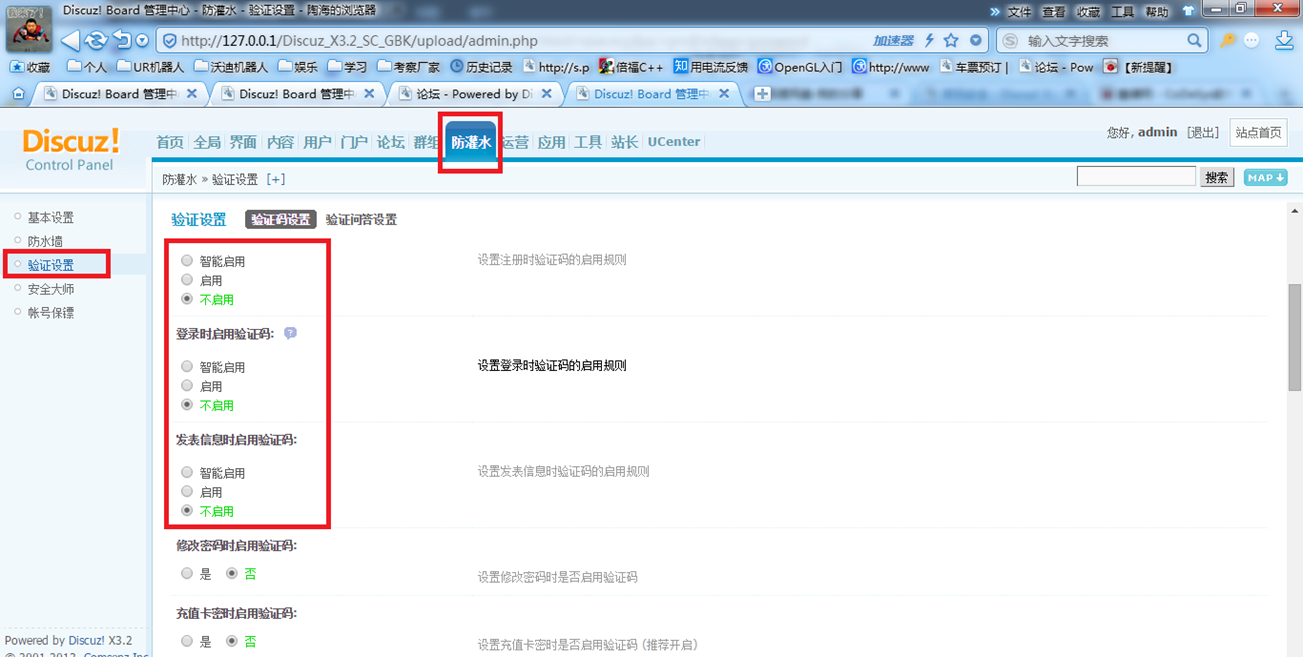Open the 【新提醒】 bookmark

coord(1138,67)
